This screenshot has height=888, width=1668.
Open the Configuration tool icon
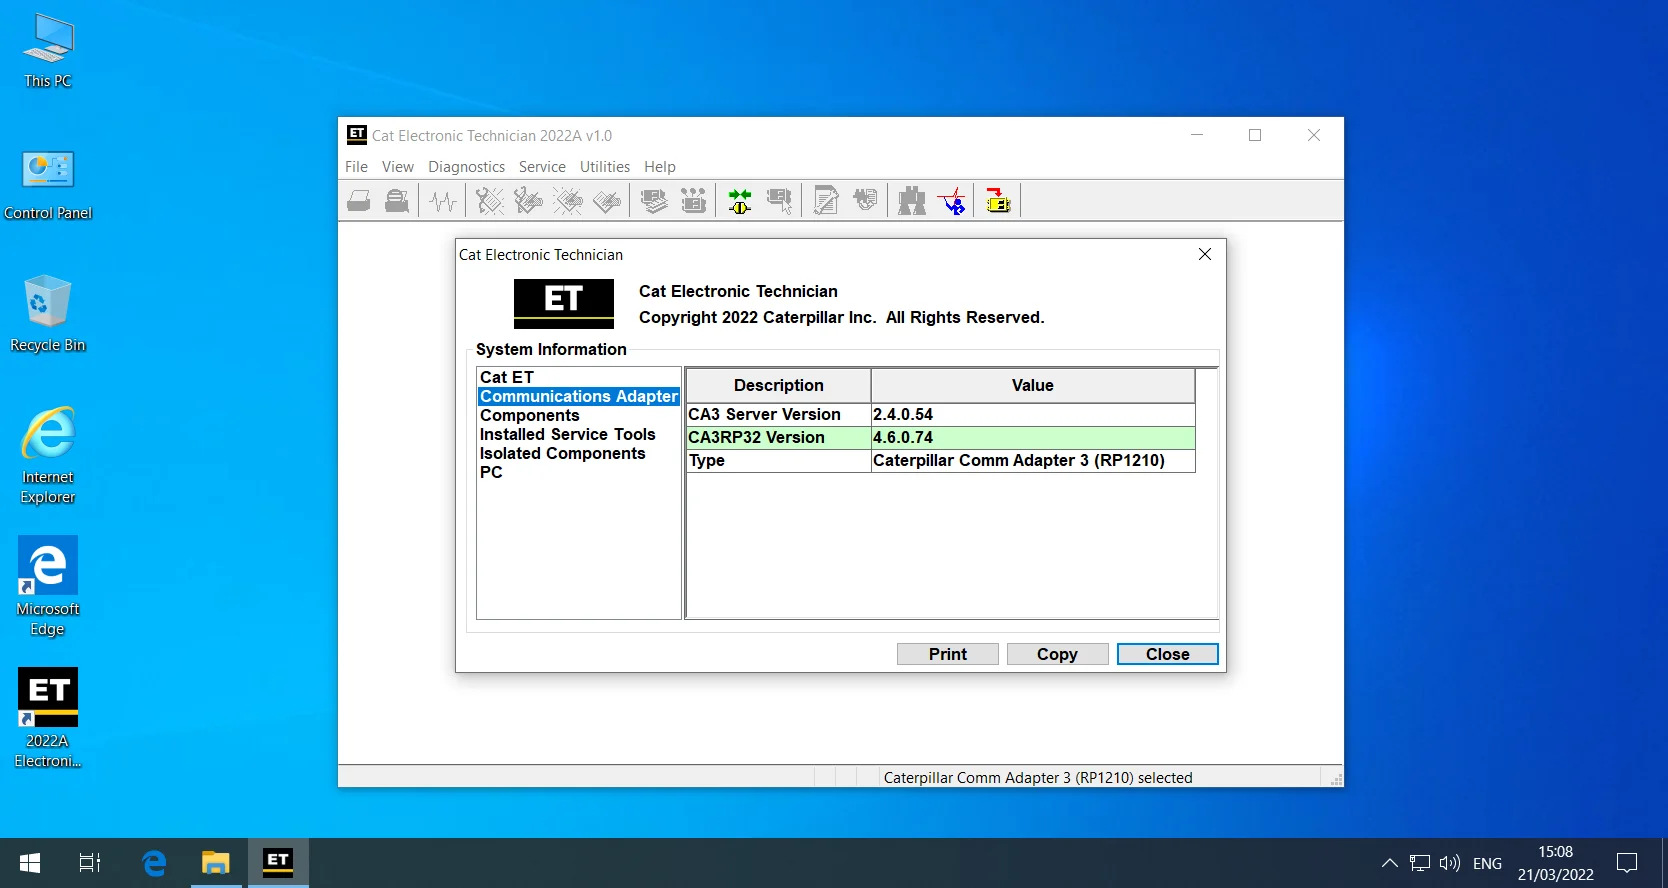[x=693, y=201]
